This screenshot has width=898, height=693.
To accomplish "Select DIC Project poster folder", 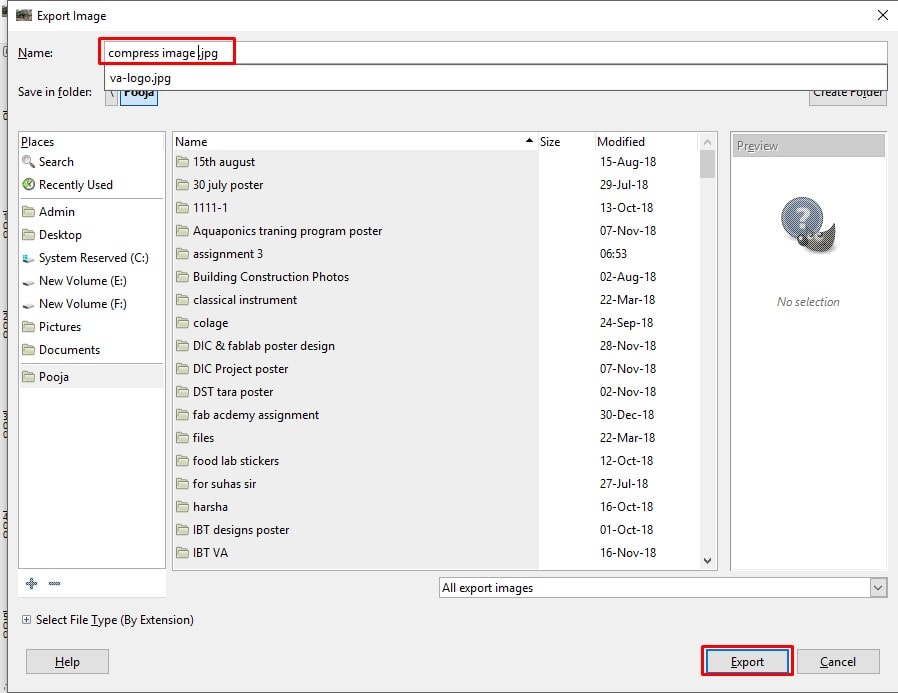I will (x=240, y=369).
